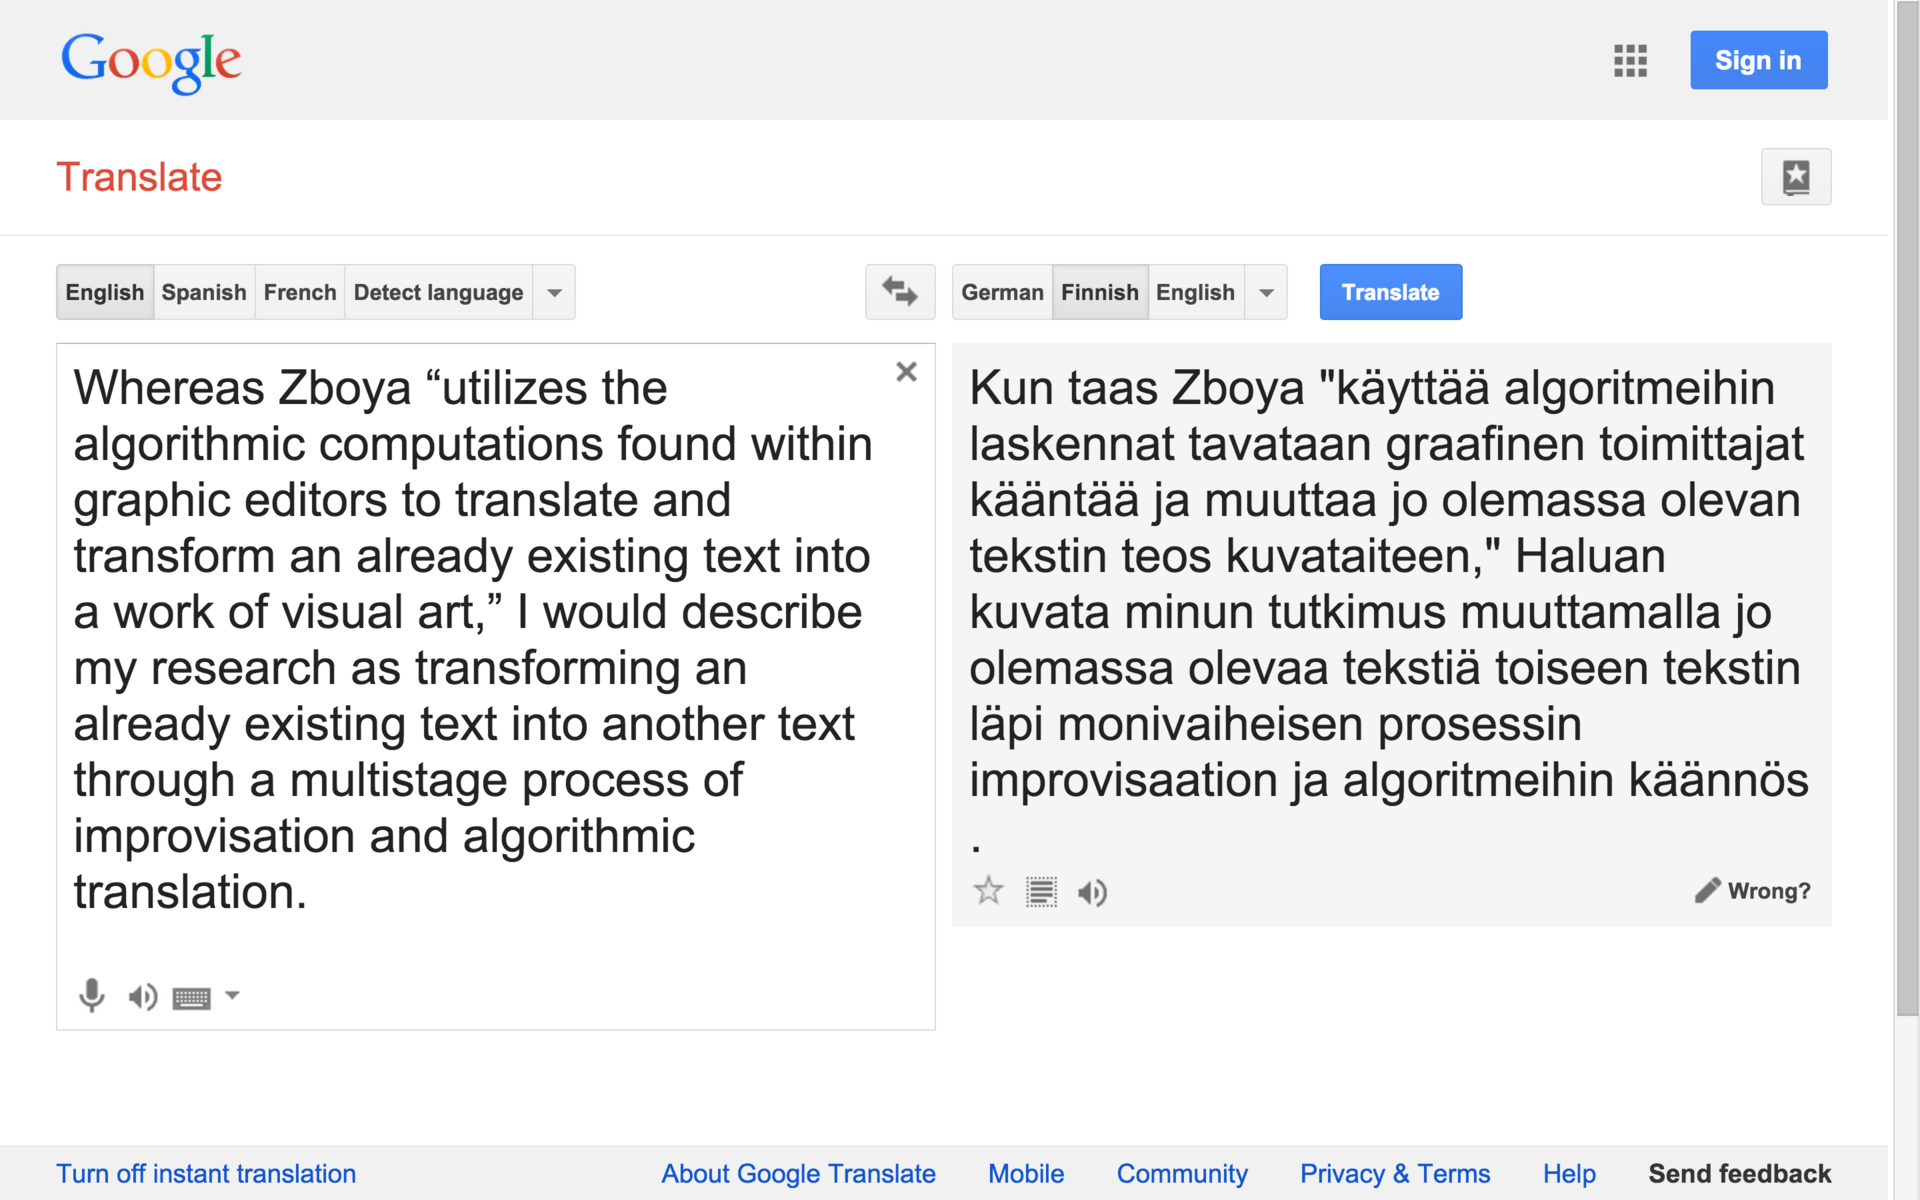Listen to the English source text

click(x=142, y=996)
